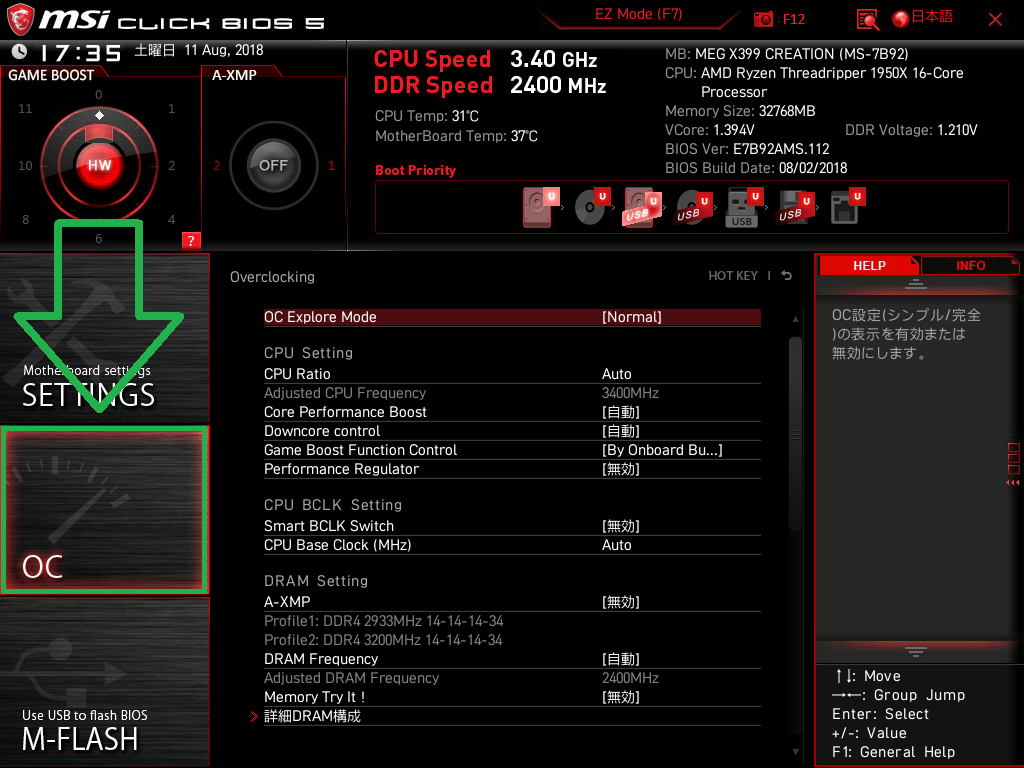Select the USB key boot device icon
The image size is (1024, 768).
click(x=744, y=207)
